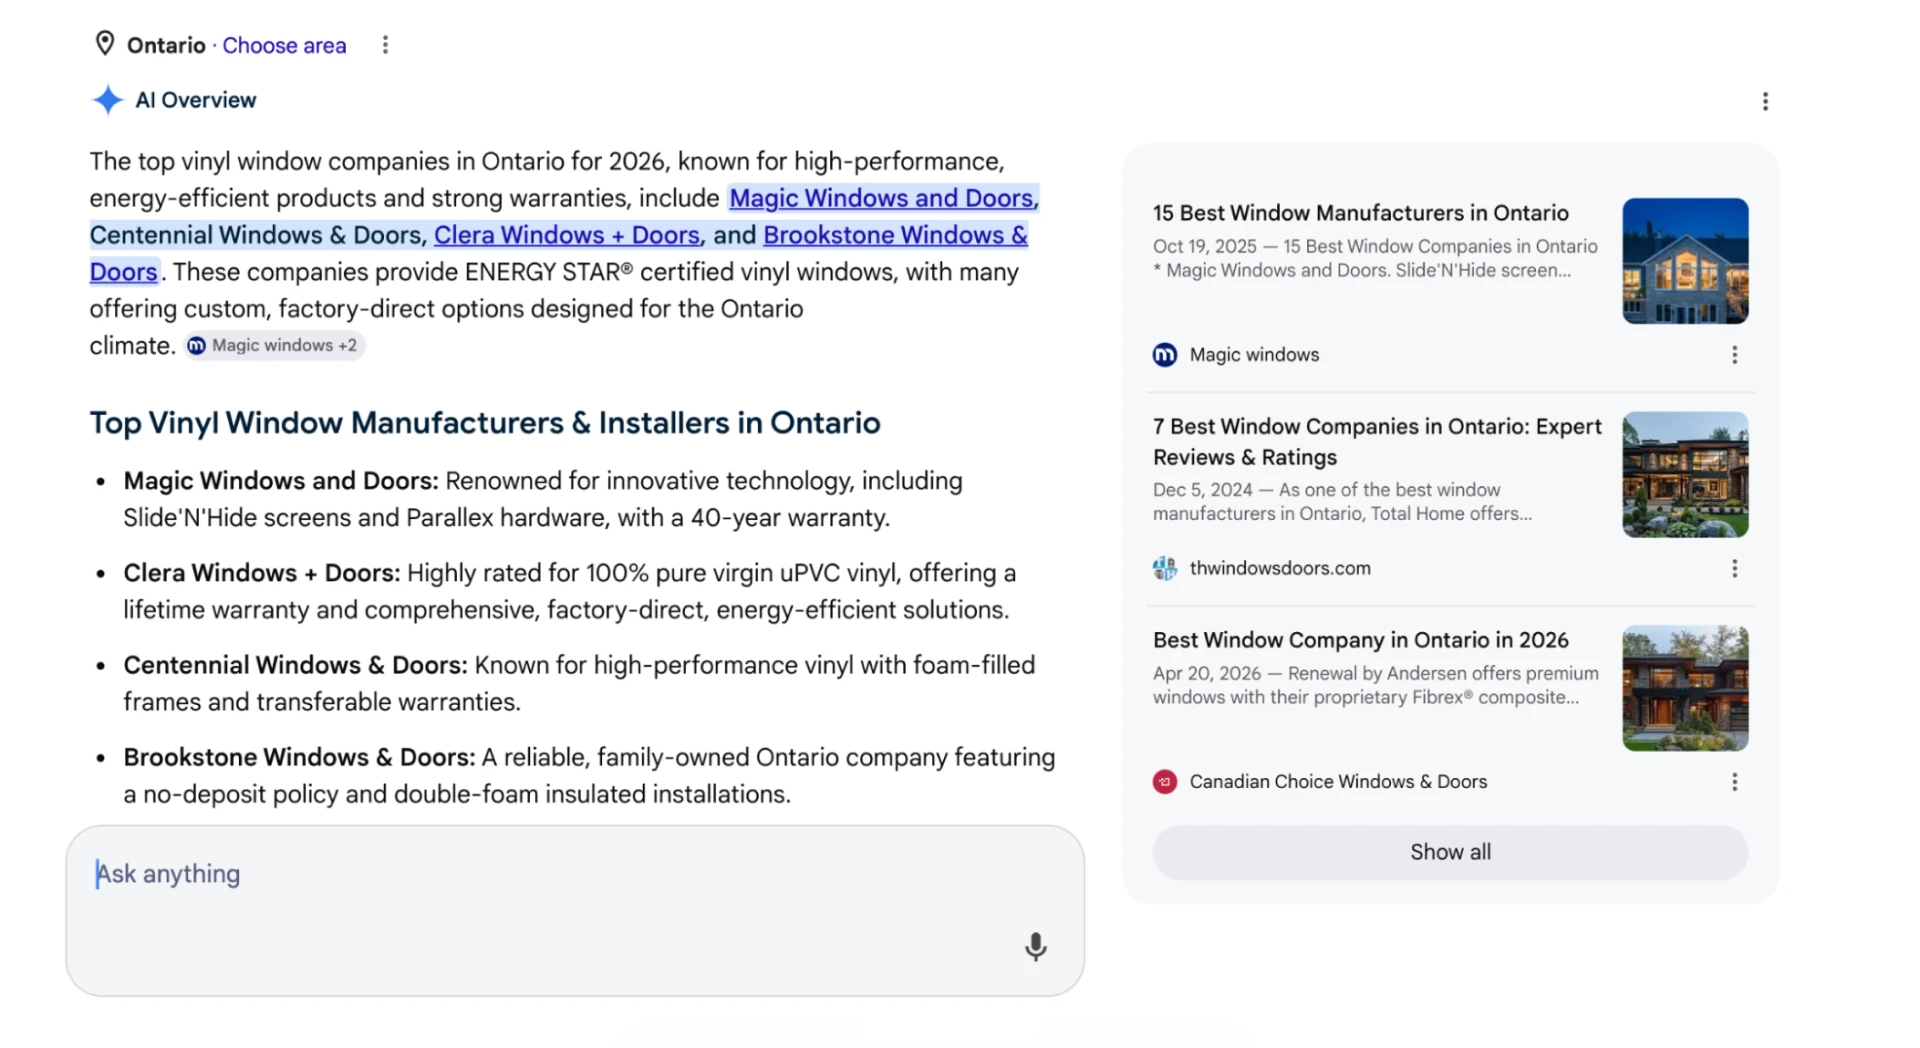Click the Centennial Windows & Doors bullet title

point(295,665)
